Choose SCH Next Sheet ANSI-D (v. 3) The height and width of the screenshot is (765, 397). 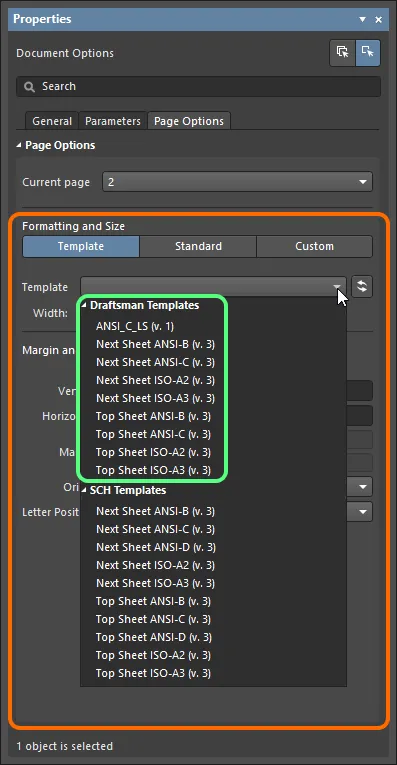tap(156, 547)
